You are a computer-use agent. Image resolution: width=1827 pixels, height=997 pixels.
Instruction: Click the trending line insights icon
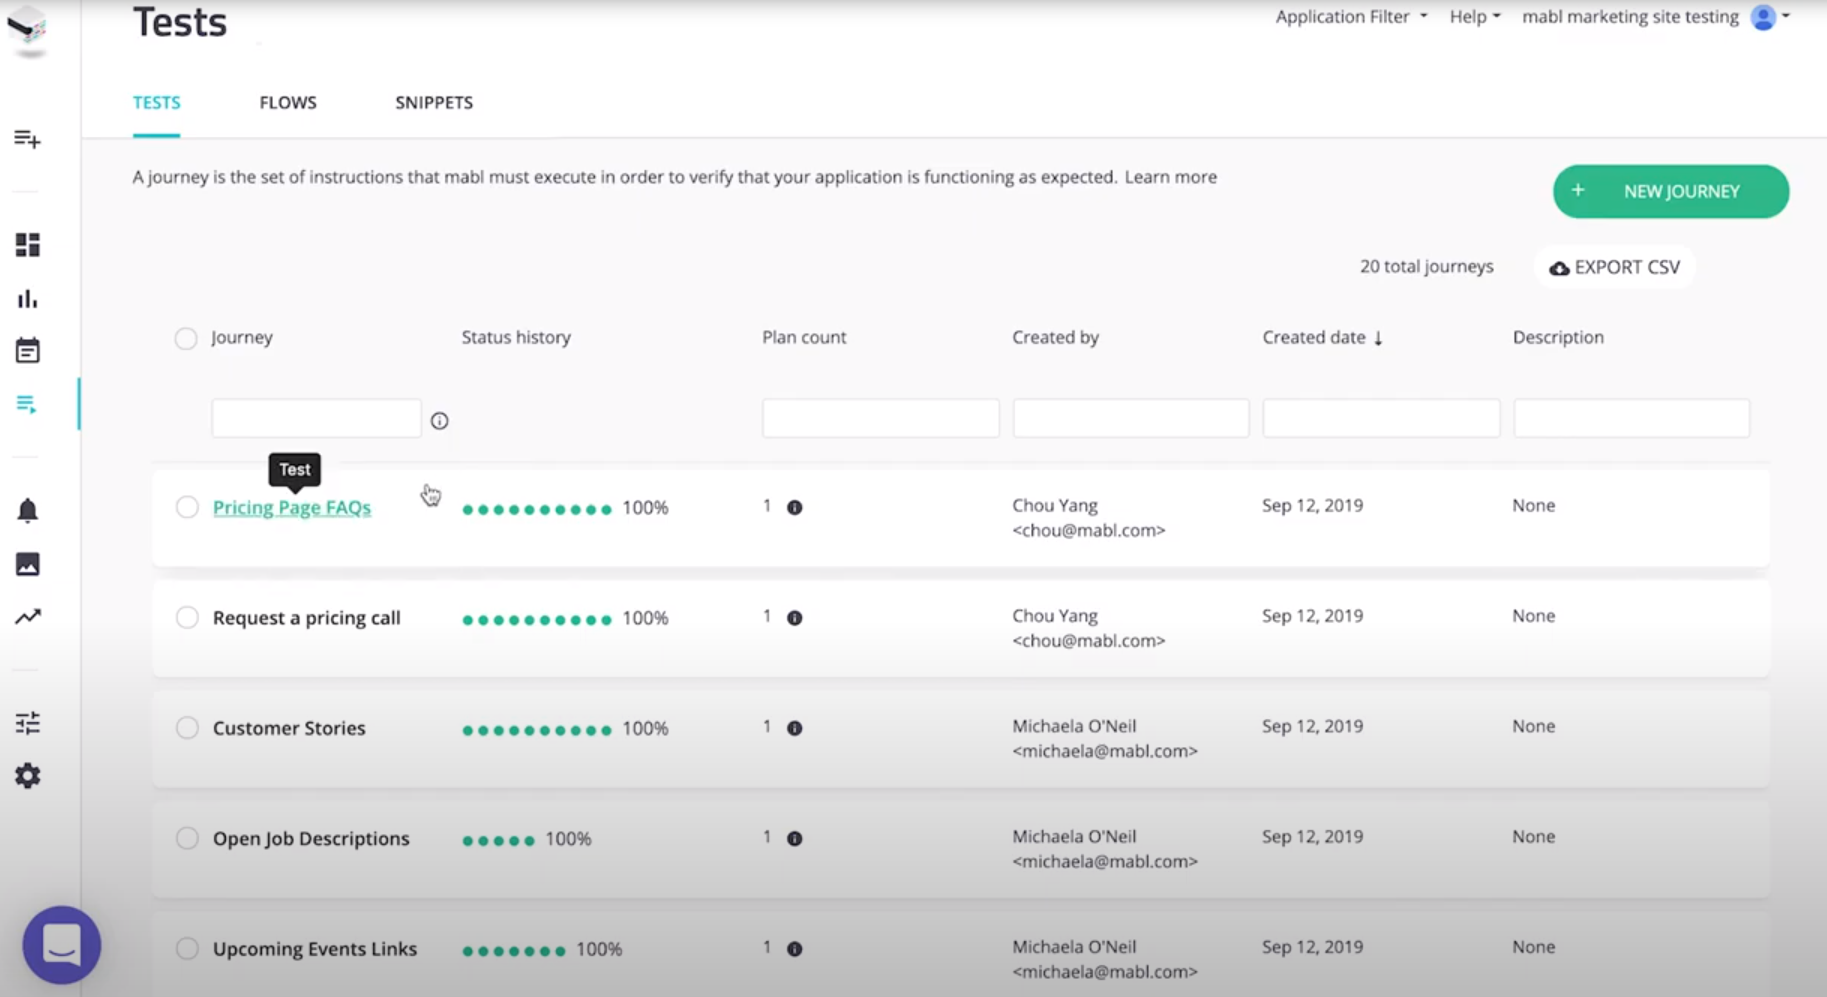click(28, 617)
